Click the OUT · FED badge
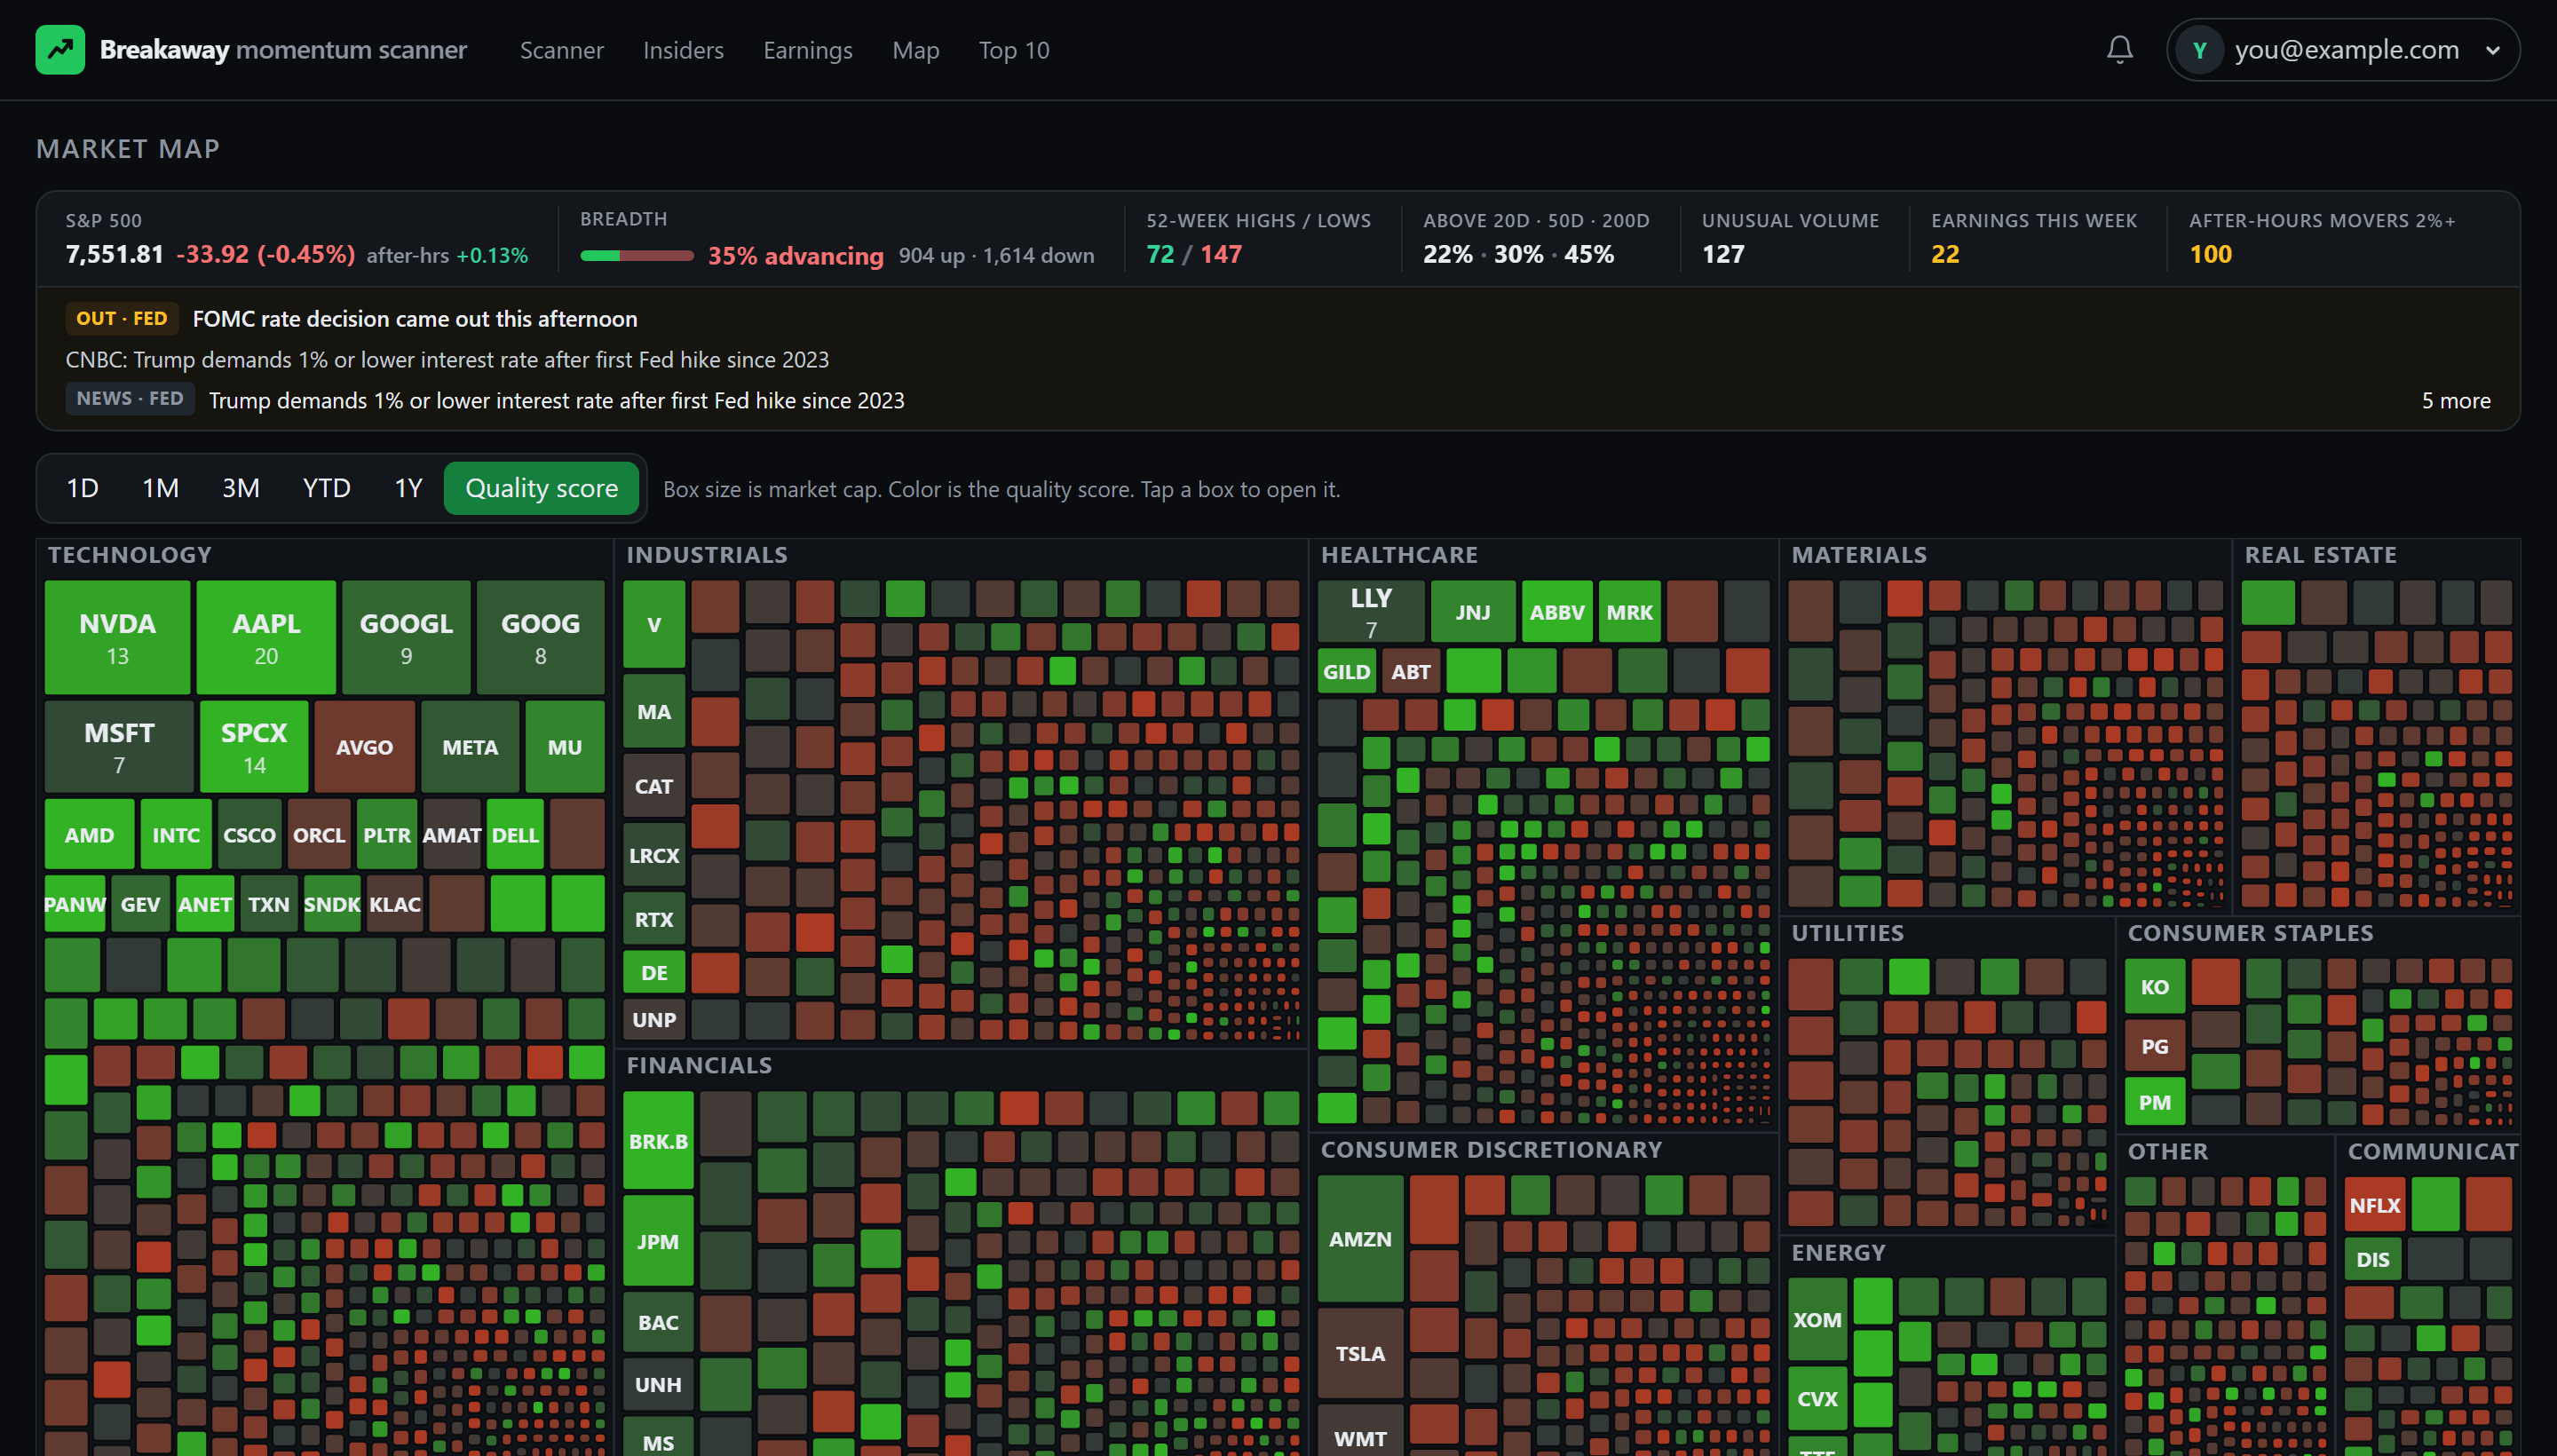 tap(122, 318)
